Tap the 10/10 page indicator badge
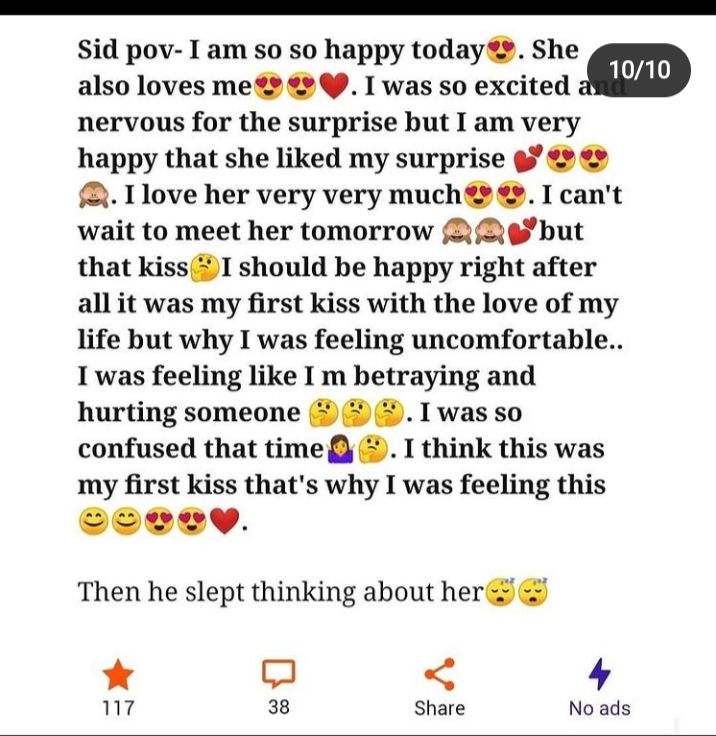The height and width of the screenshot is (736, 716). point(639,70)
